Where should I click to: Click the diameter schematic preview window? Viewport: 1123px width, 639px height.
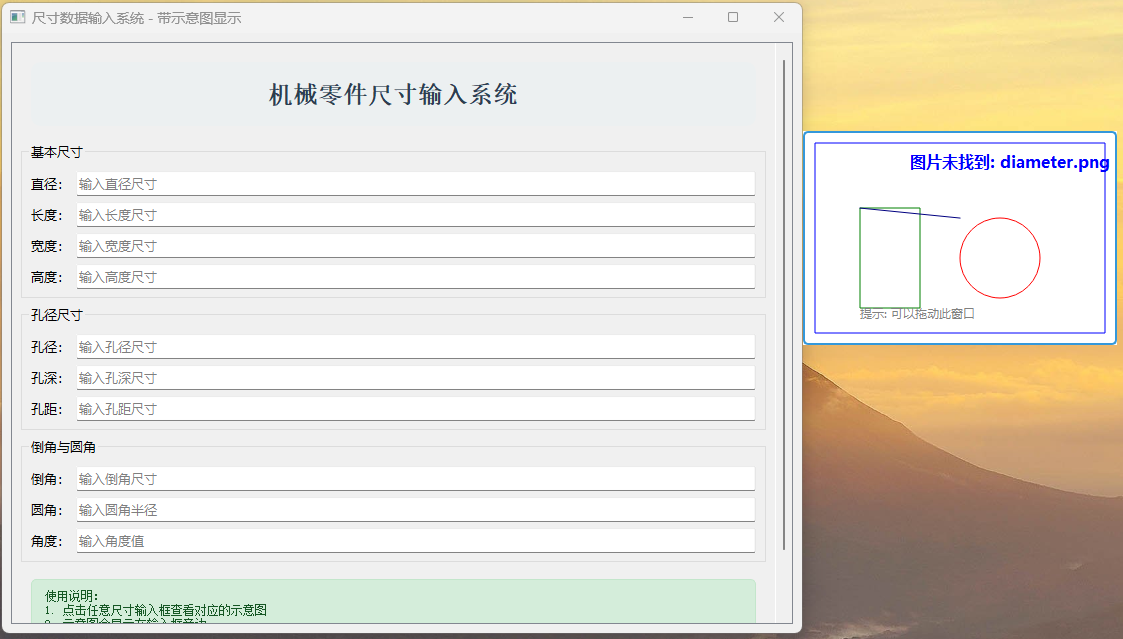pos(960,238)
